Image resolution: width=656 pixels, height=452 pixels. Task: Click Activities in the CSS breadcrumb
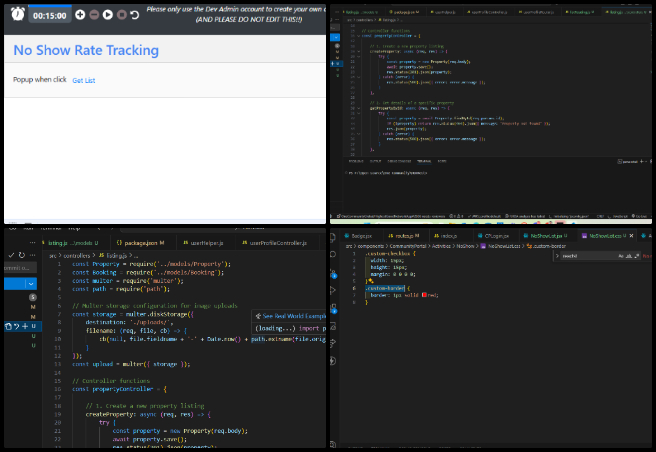[x=441, y=246]
